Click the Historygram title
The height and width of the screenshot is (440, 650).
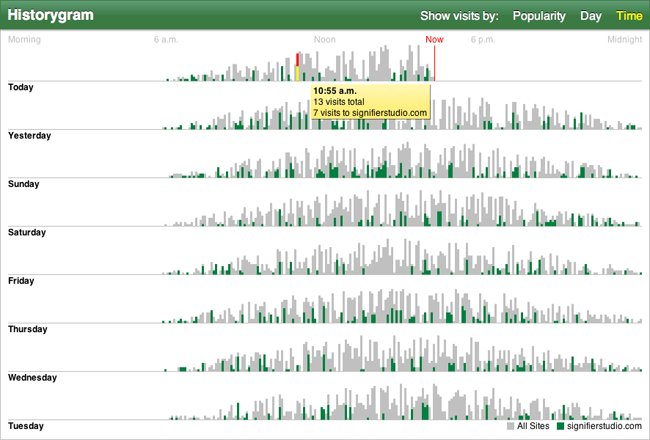(x=51, y=15)
